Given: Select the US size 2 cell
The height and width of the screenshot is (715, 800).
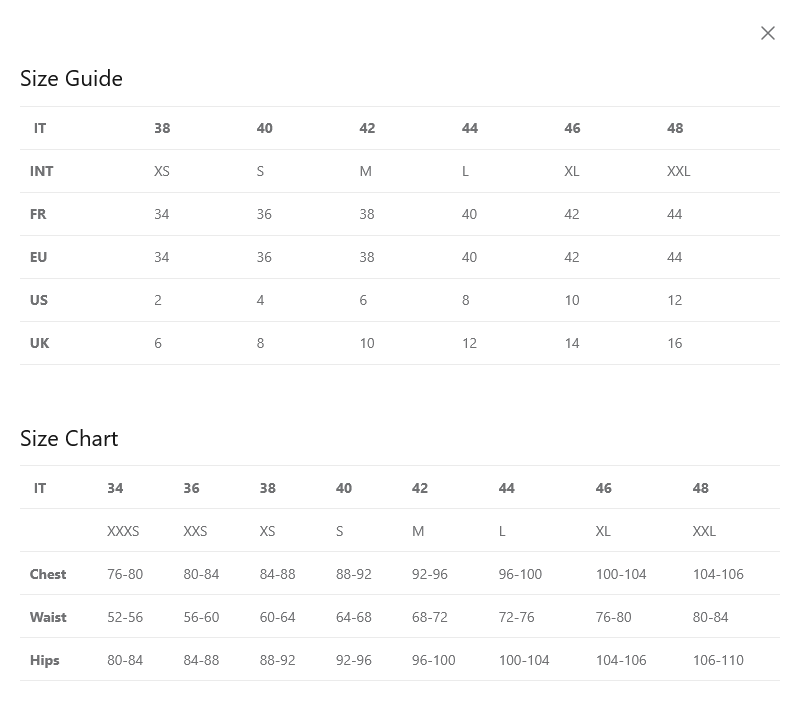Looking at the screenshot, I should [x=158, y=300].
